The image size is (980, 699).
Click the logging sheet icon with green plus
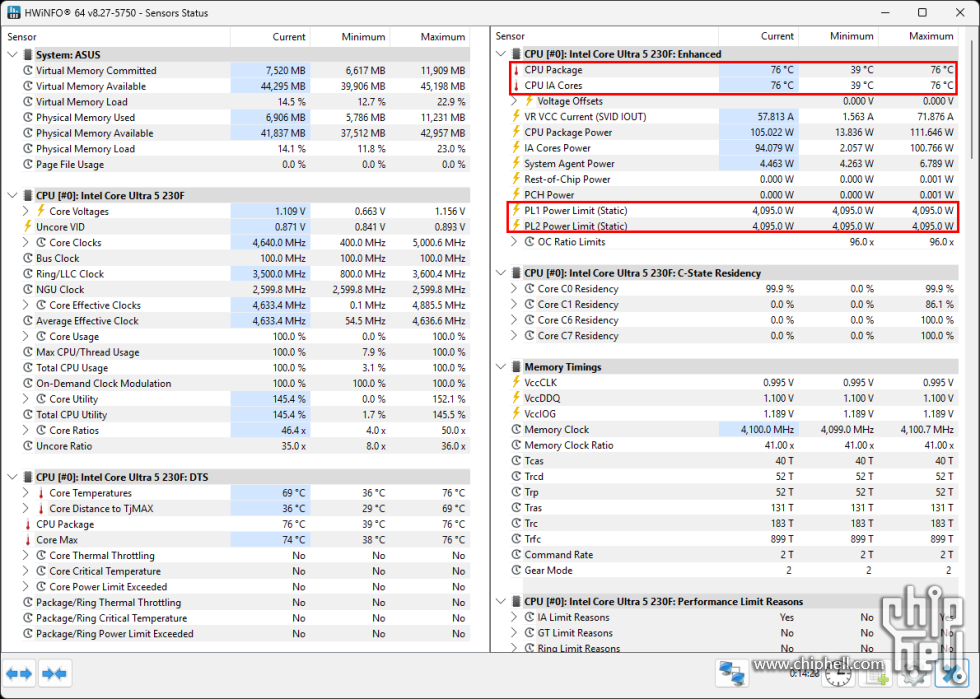coord(876,675)
